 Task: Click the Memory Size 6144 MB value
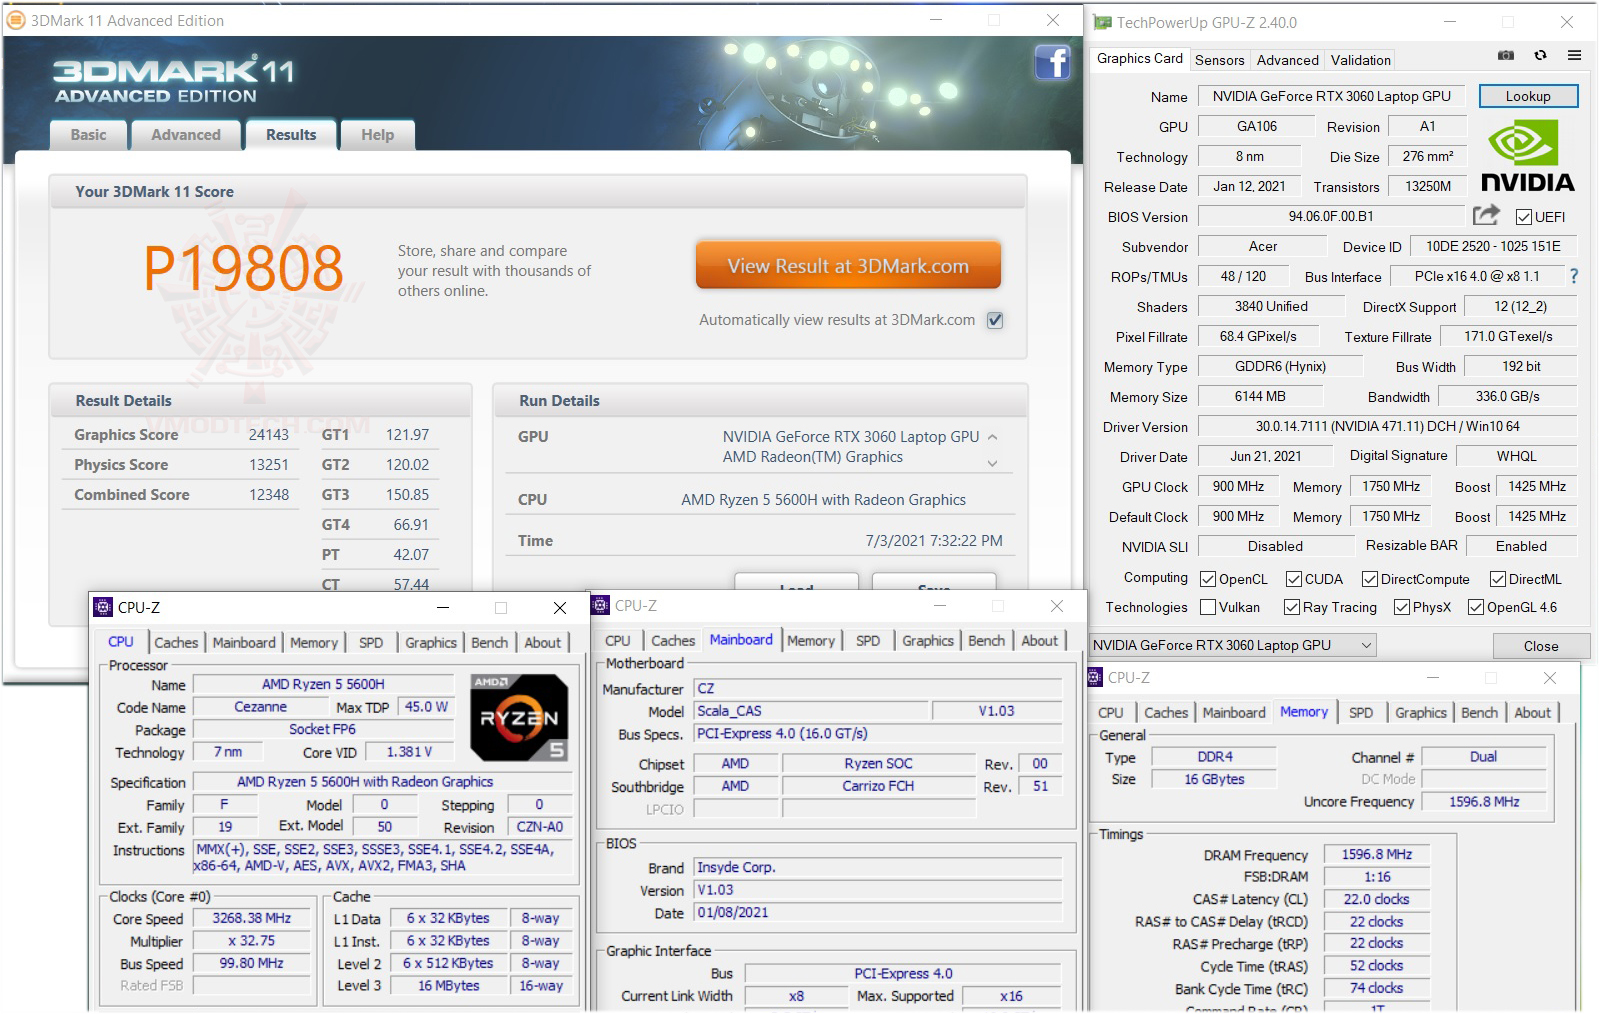pyautogui.click(x=1260, y=396)
